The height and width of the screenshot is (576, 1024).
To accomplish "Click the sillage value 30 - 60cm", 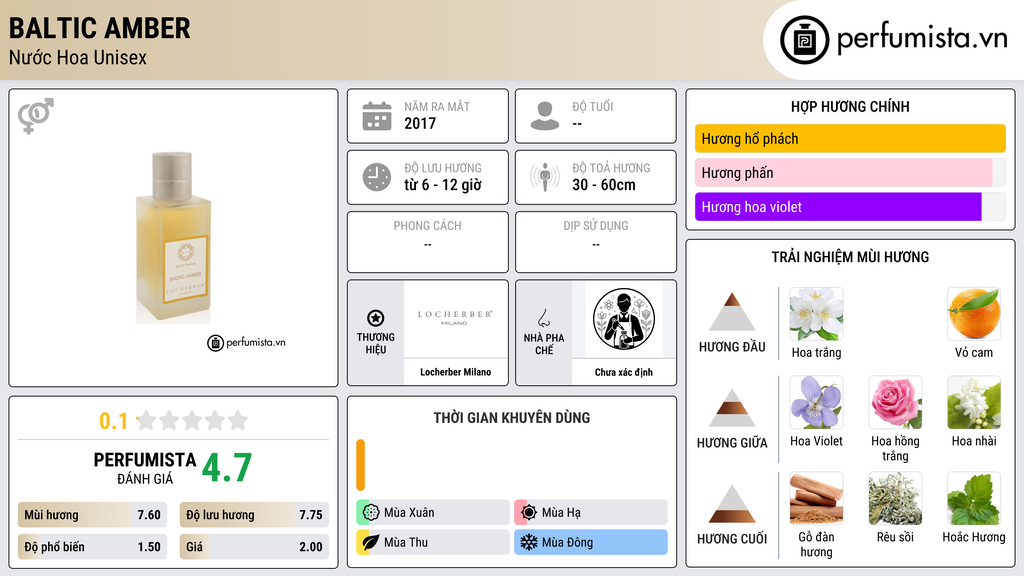I will click(604, 185).
